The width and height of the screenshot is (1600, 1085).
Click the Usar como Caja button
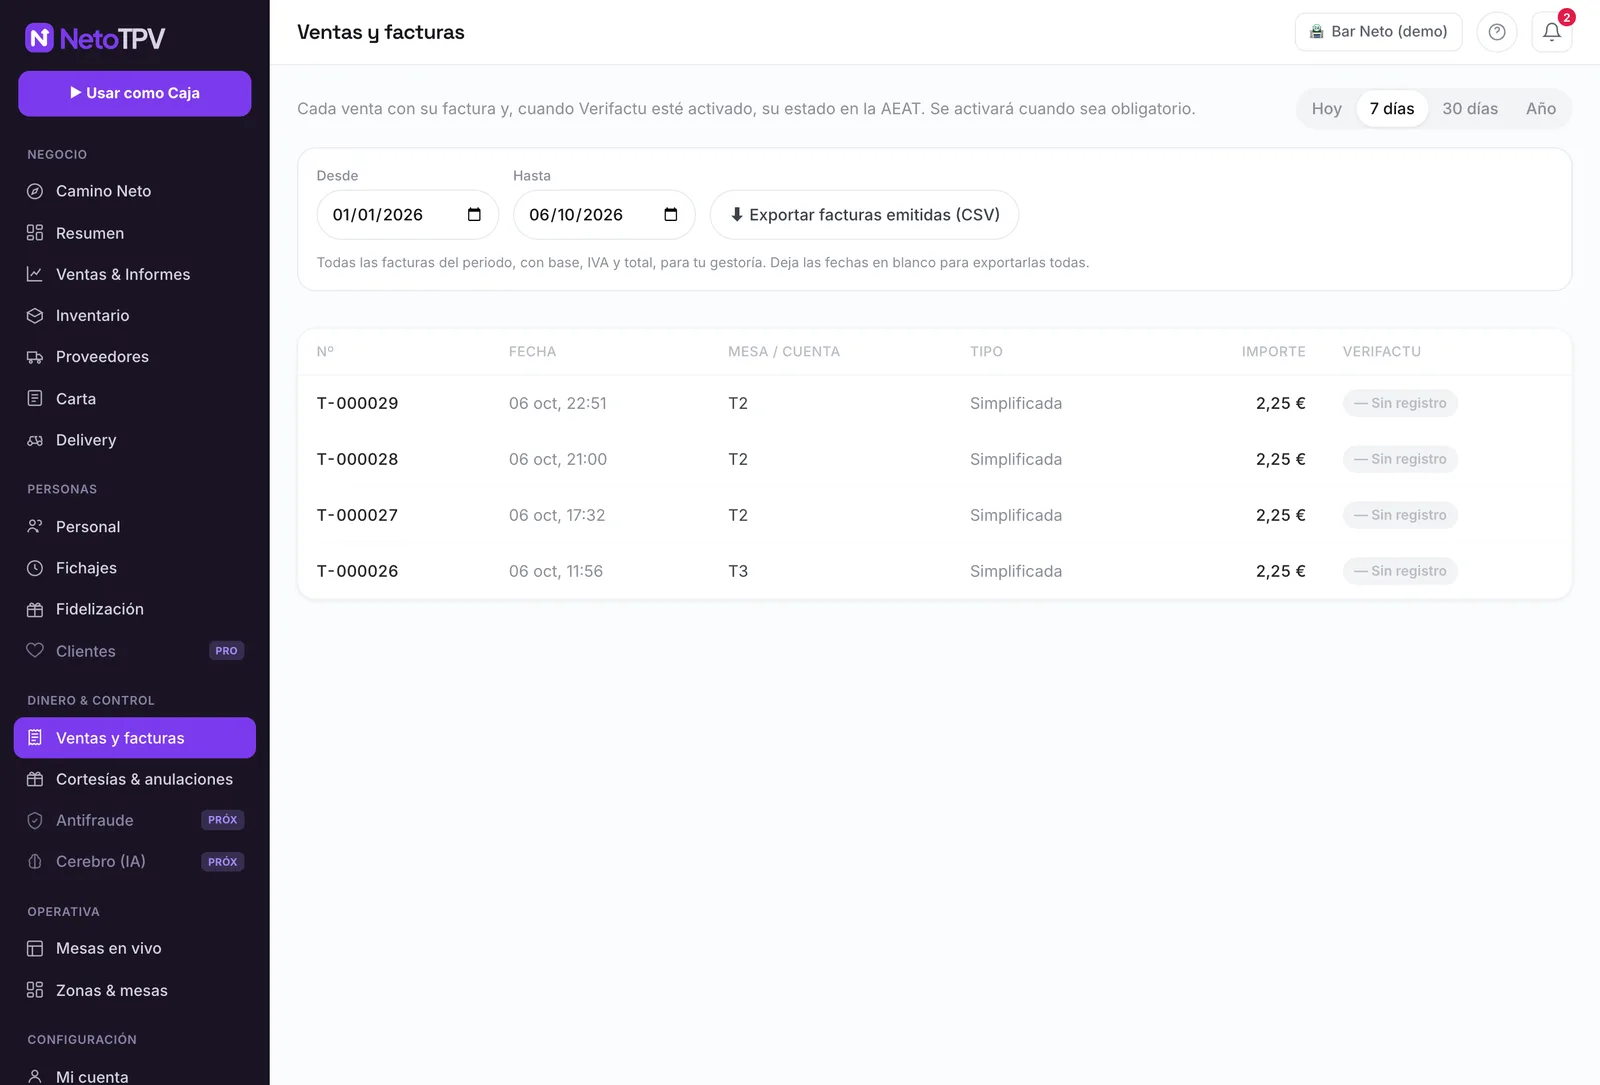click(x=135, y=93)
